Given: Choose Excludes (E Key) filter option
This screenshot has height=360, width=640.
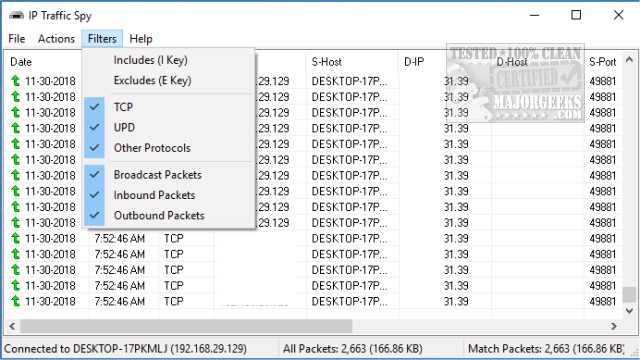Looking at the screenshot, I should [x=169, y=80].
